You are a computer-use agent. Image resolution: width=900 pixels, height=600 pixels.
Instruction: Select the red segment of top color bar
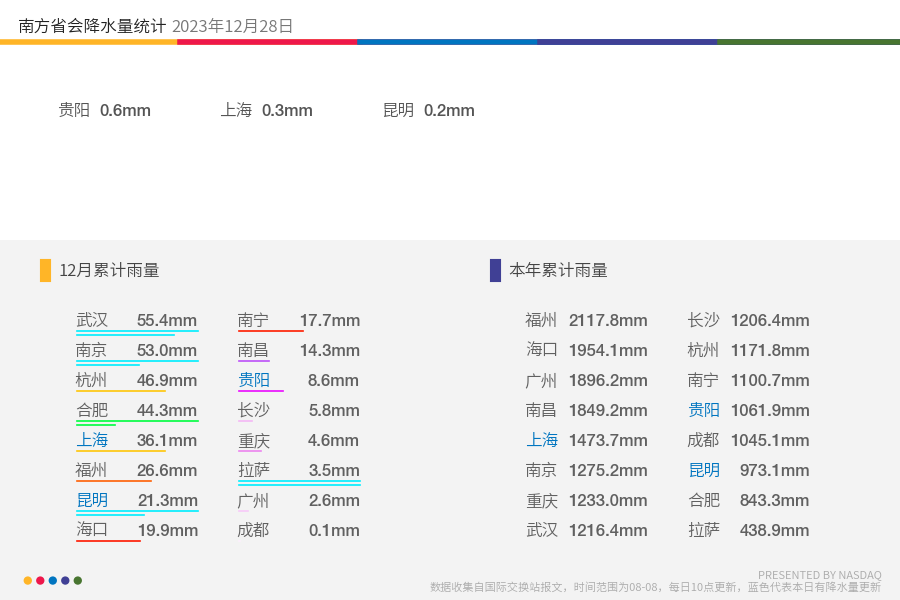click(x=267, y=42)
